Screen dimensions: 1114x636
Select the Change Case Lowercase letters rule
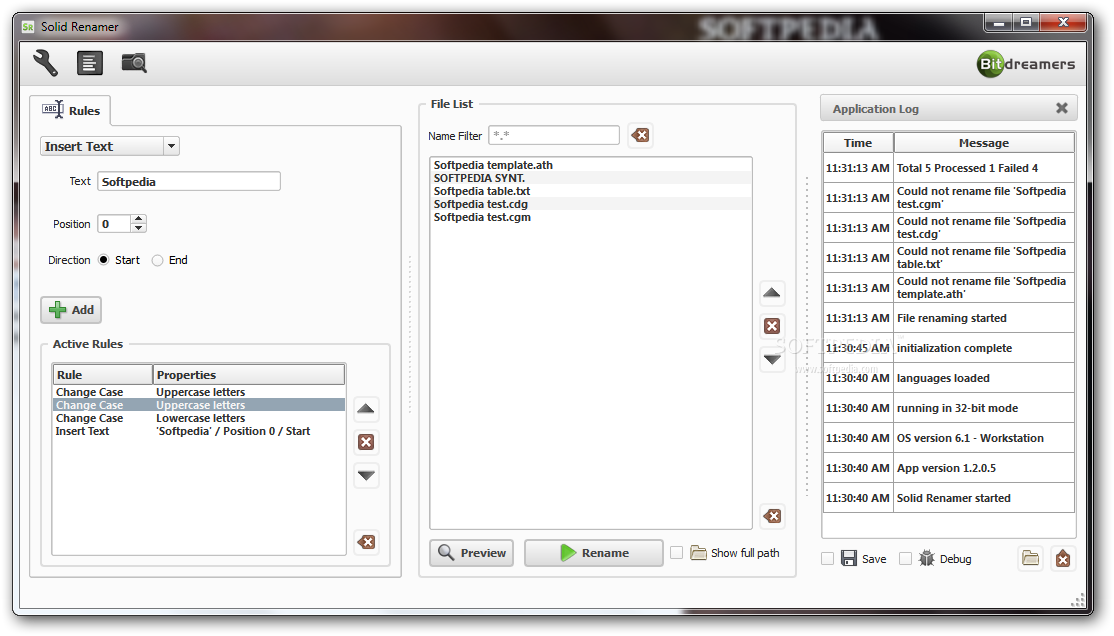pyautogui.click(x=199, y=418)
